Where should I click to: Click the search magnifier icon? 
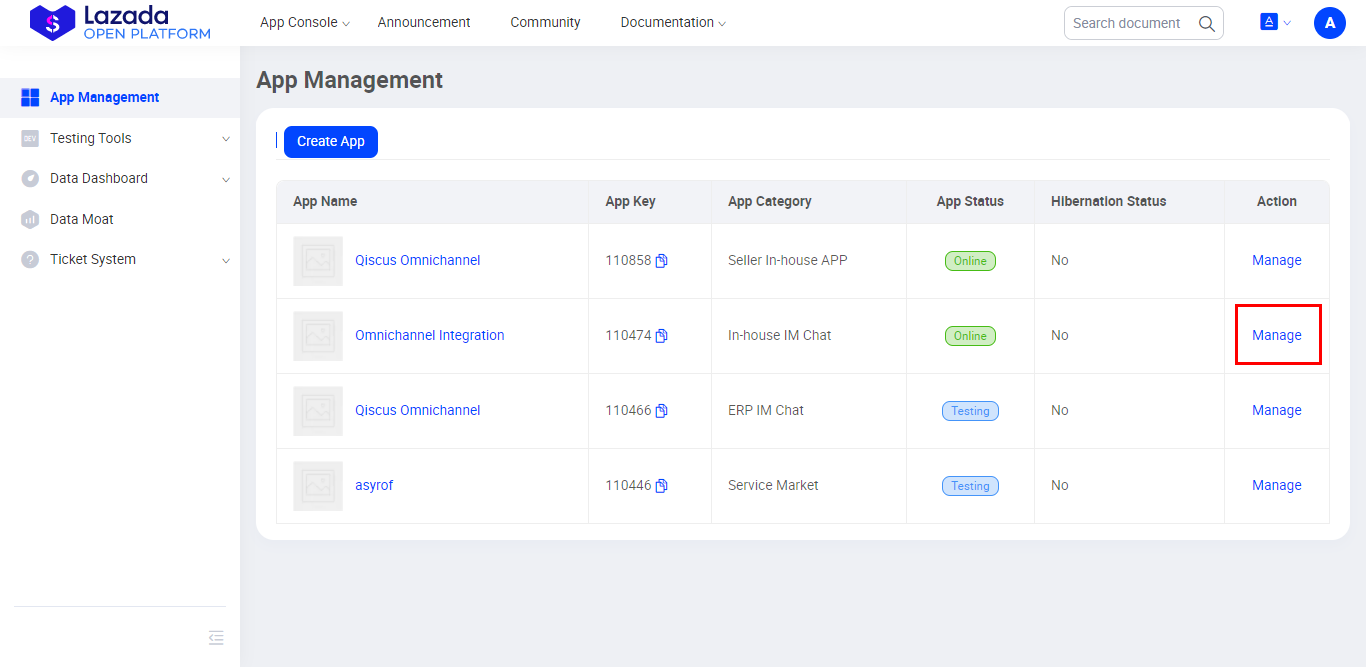pos(1207,23)
